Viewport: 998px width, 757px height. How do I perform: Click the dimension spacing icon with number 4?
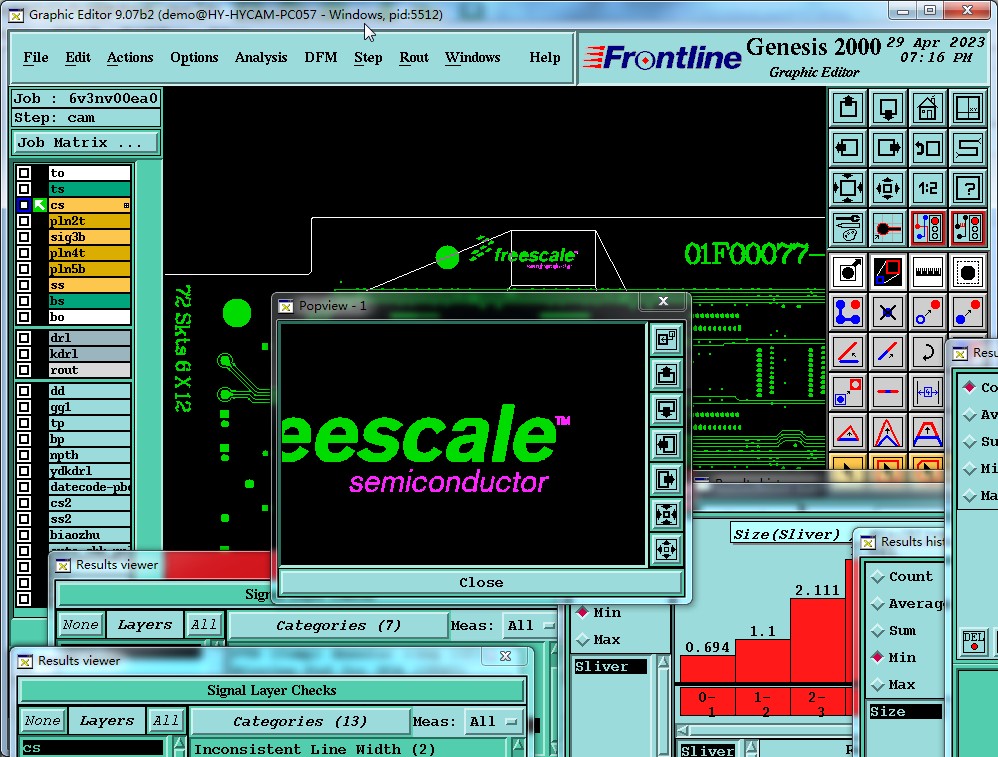pos(928,391)
